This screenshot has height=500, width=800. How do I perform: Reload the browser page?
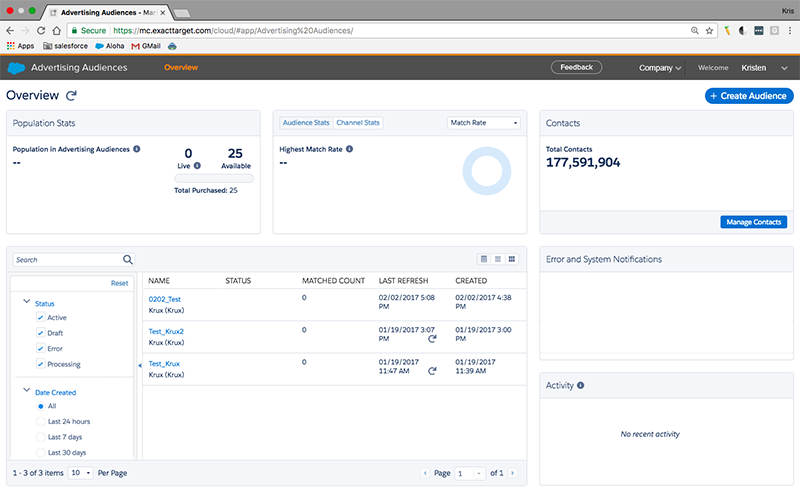tap(41, 31)
